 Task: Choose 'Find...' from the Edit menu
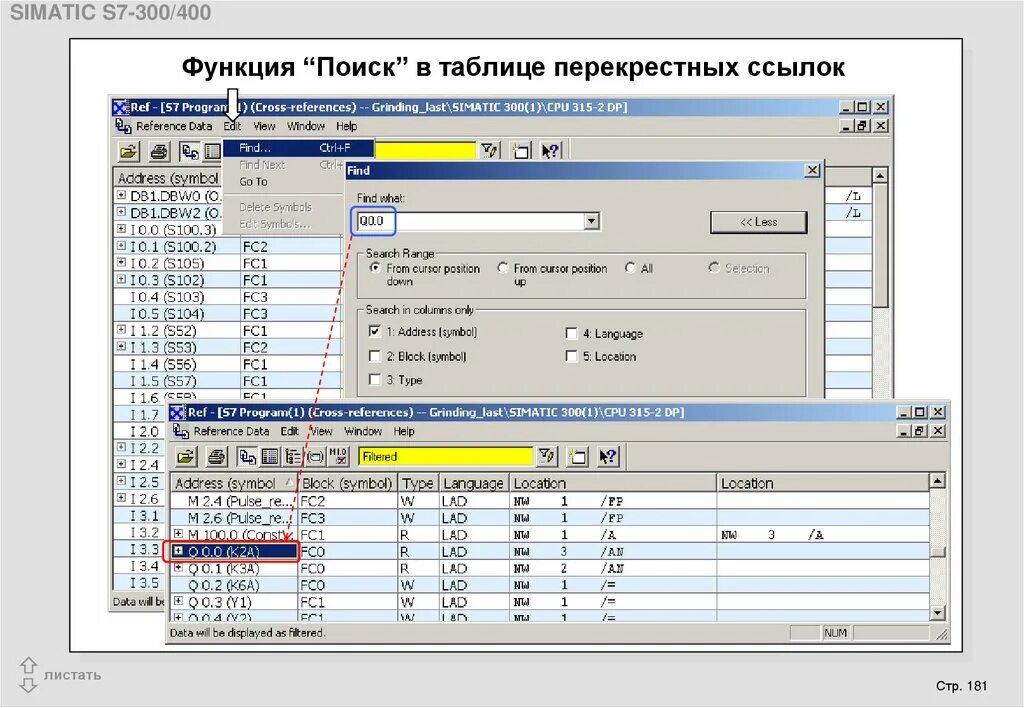(298, 148)
